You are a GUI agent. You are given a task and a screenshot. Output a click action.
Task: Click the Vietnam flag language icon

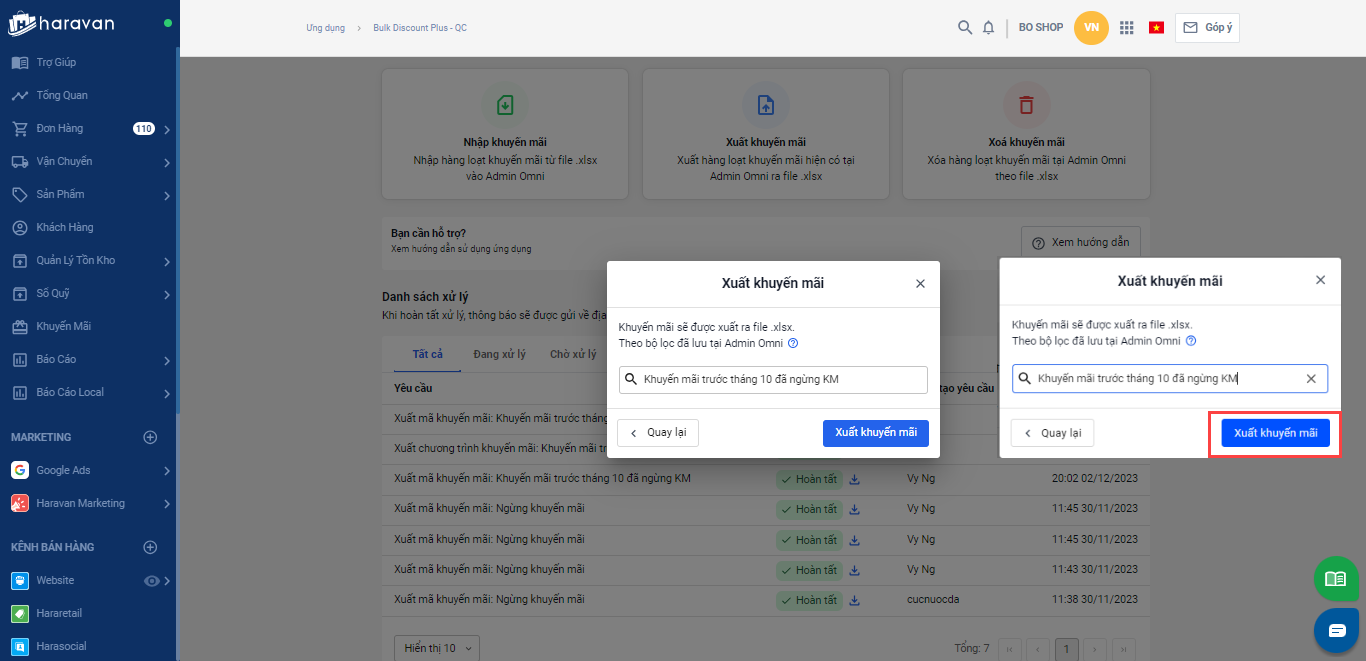click(1157, 28)
